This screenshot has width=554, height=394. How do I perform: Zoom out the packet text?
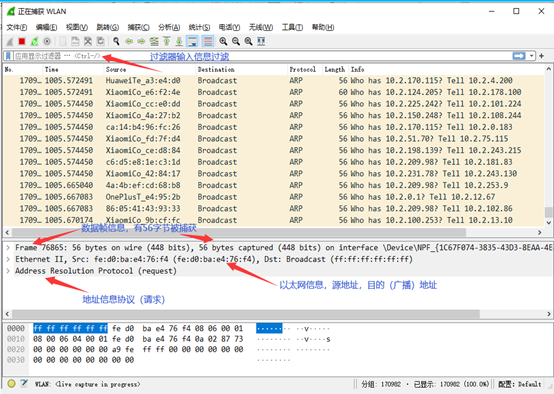236,42
